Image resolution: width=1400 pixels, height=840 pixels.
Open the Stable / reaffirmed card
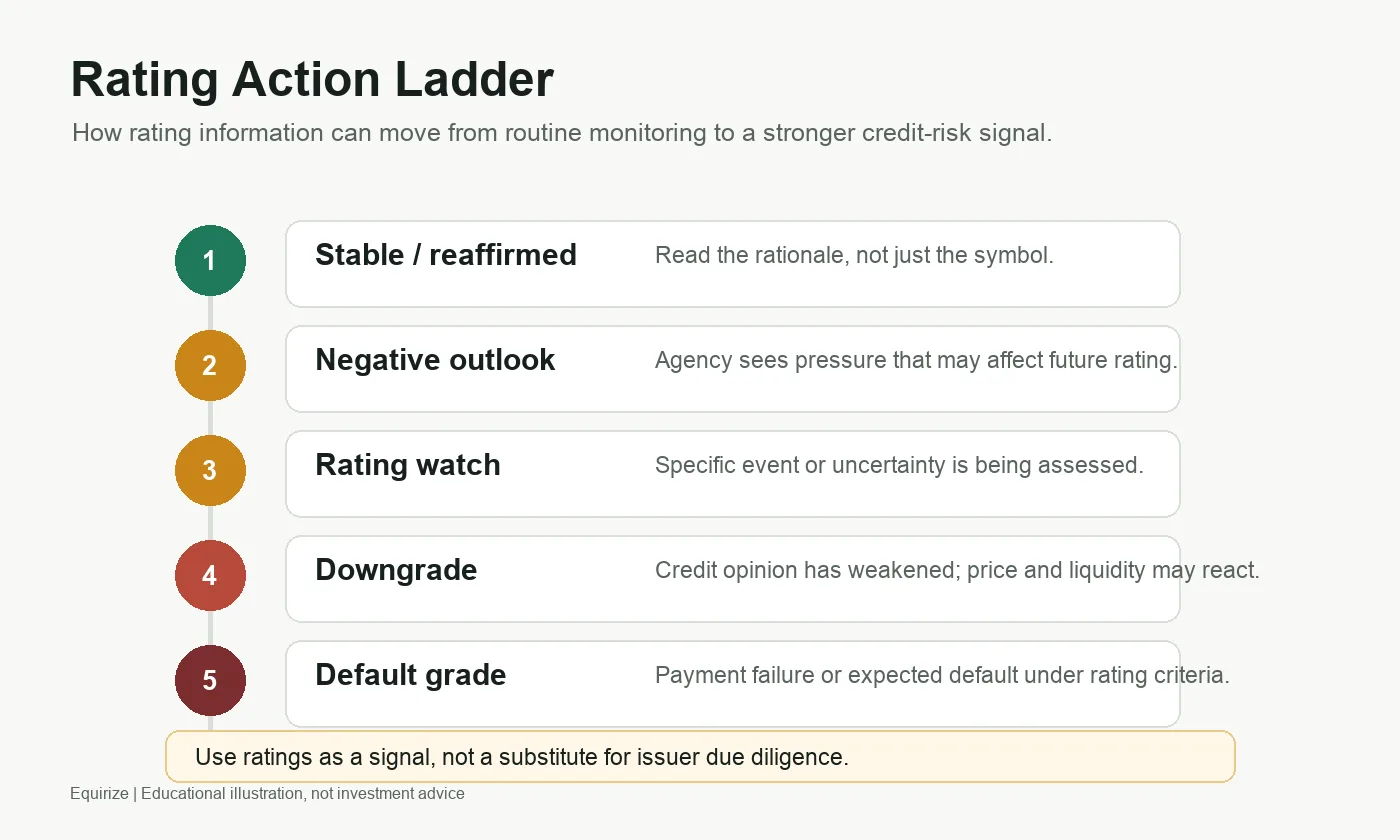733,264
